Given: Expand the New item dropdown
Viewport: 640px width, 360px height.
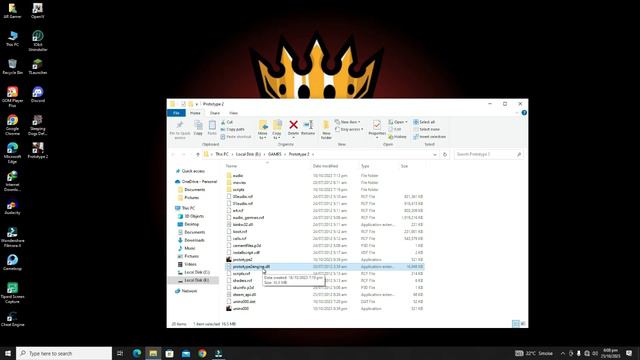Looking at the screenshot, I should [x=347, y=122].
